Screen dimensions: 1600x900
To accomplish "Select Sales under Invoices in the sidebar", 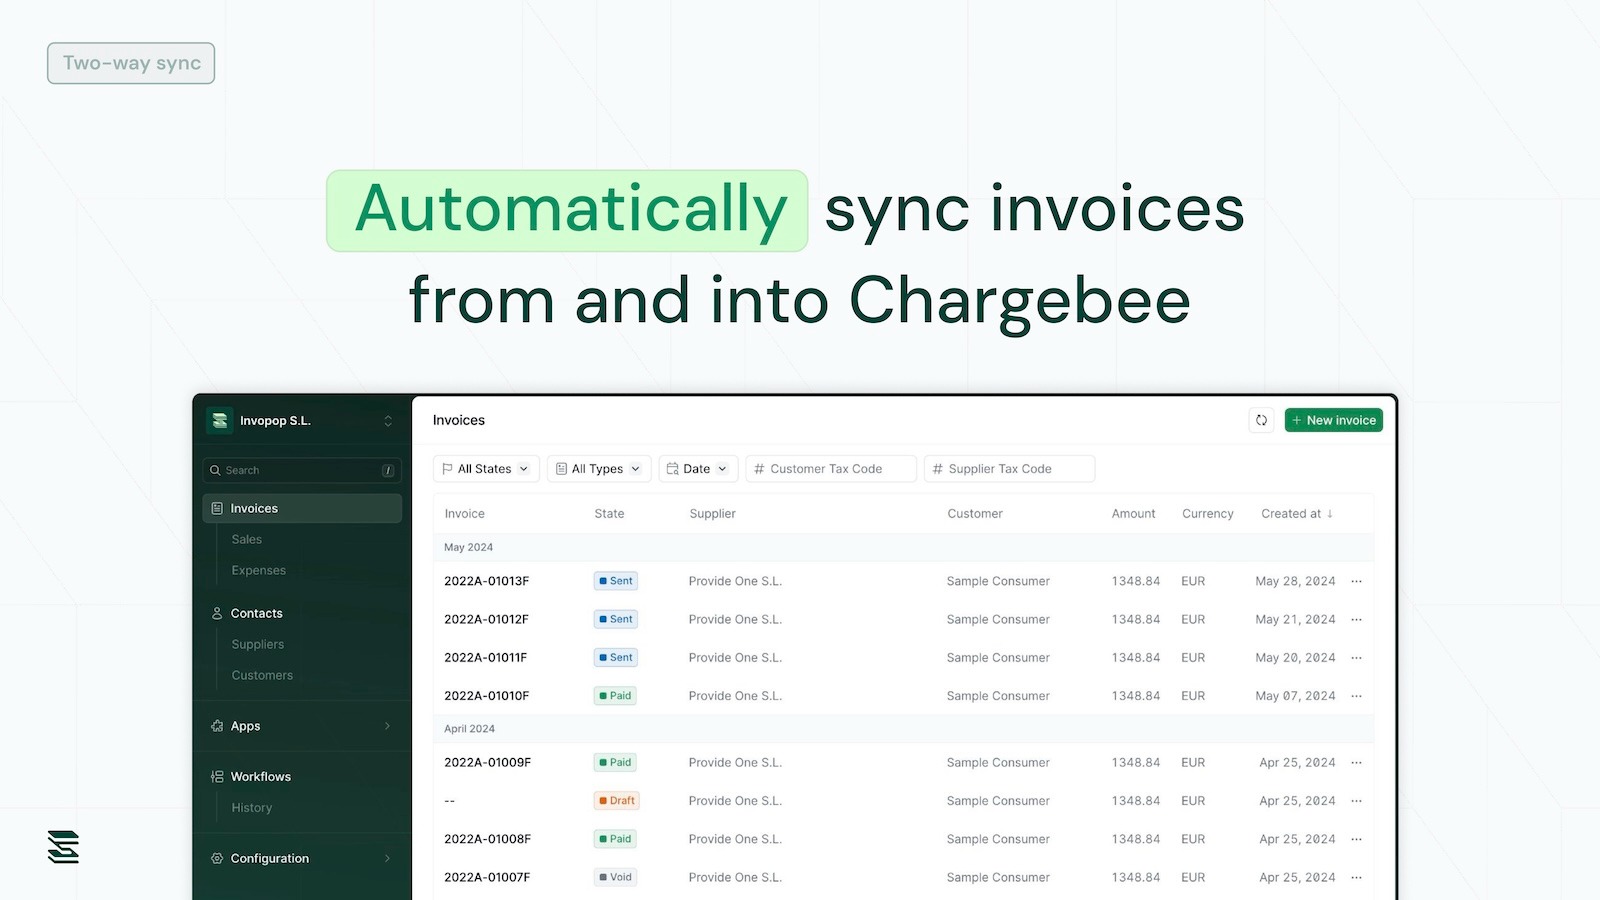I will tap(247, 540).
